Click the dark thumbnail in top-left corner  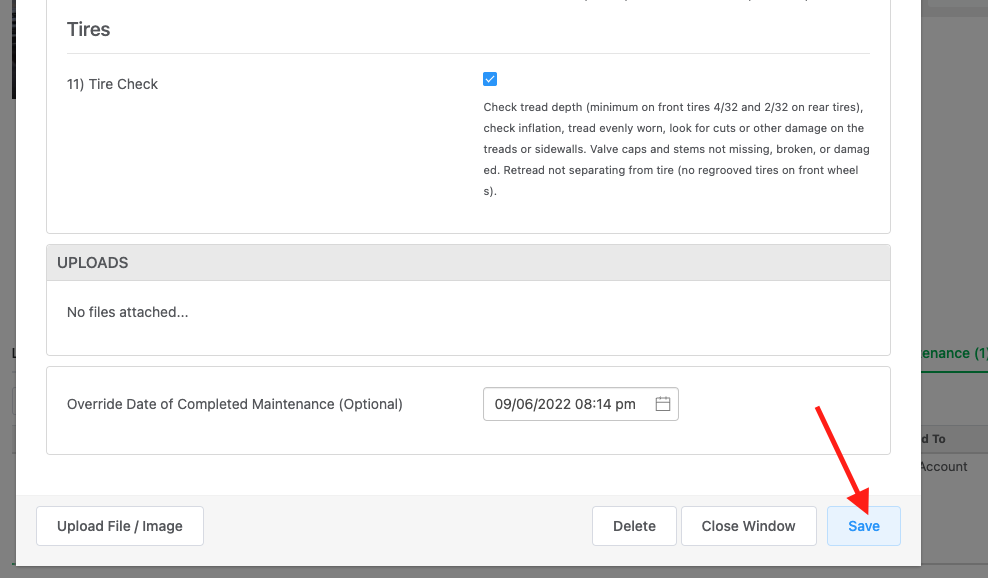coord(12,50)
